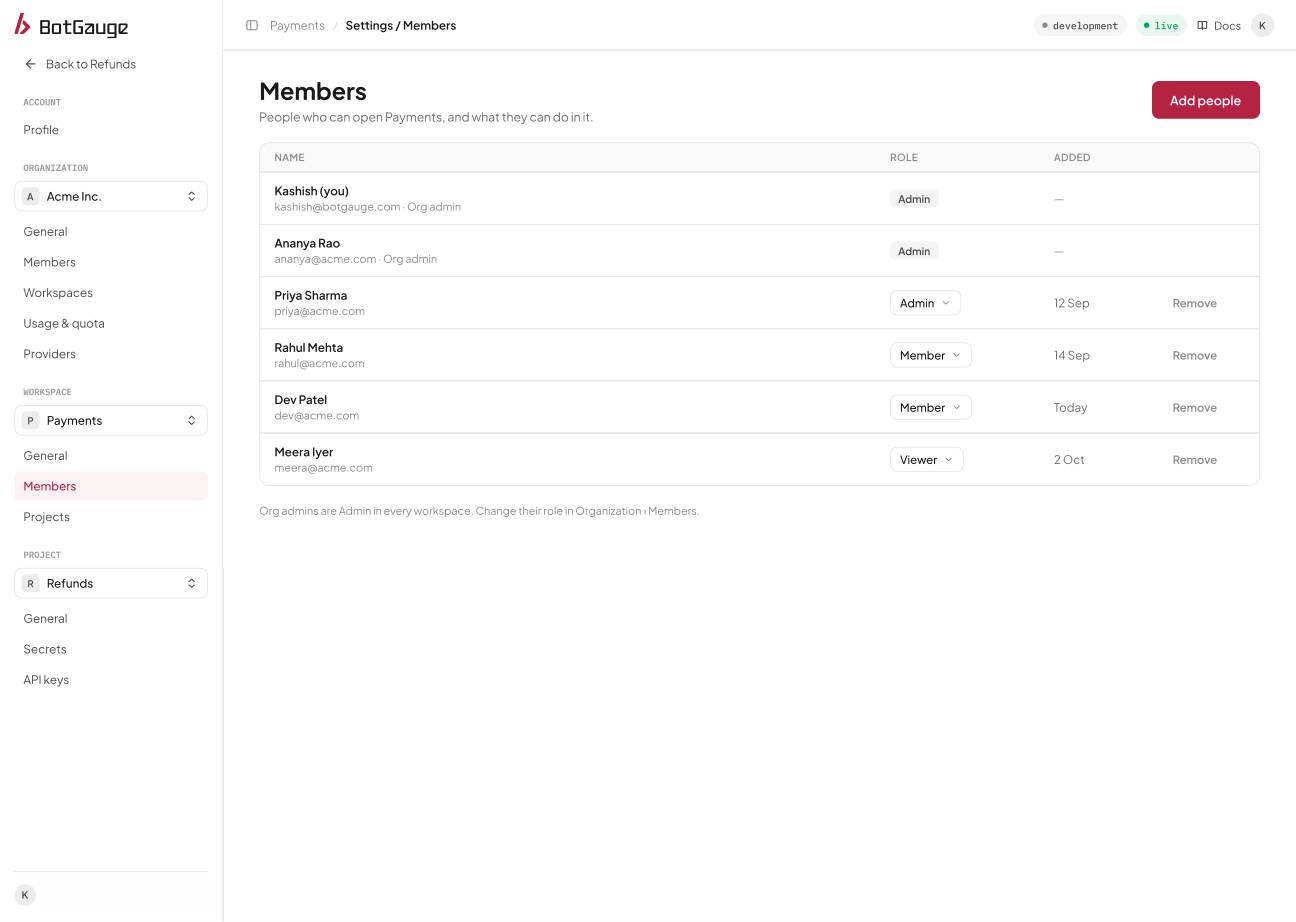Image resolution: width=1296 pixels, height=922 pixels.
Task: Open Priya Sharma's Admin role dropdown
Action: (x=925, y=303)
